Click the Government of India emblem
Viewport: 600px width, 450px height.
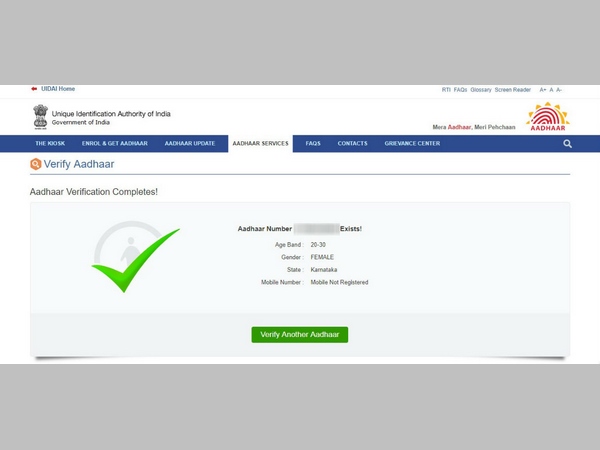pyautogui.click(x=40, y=116)
